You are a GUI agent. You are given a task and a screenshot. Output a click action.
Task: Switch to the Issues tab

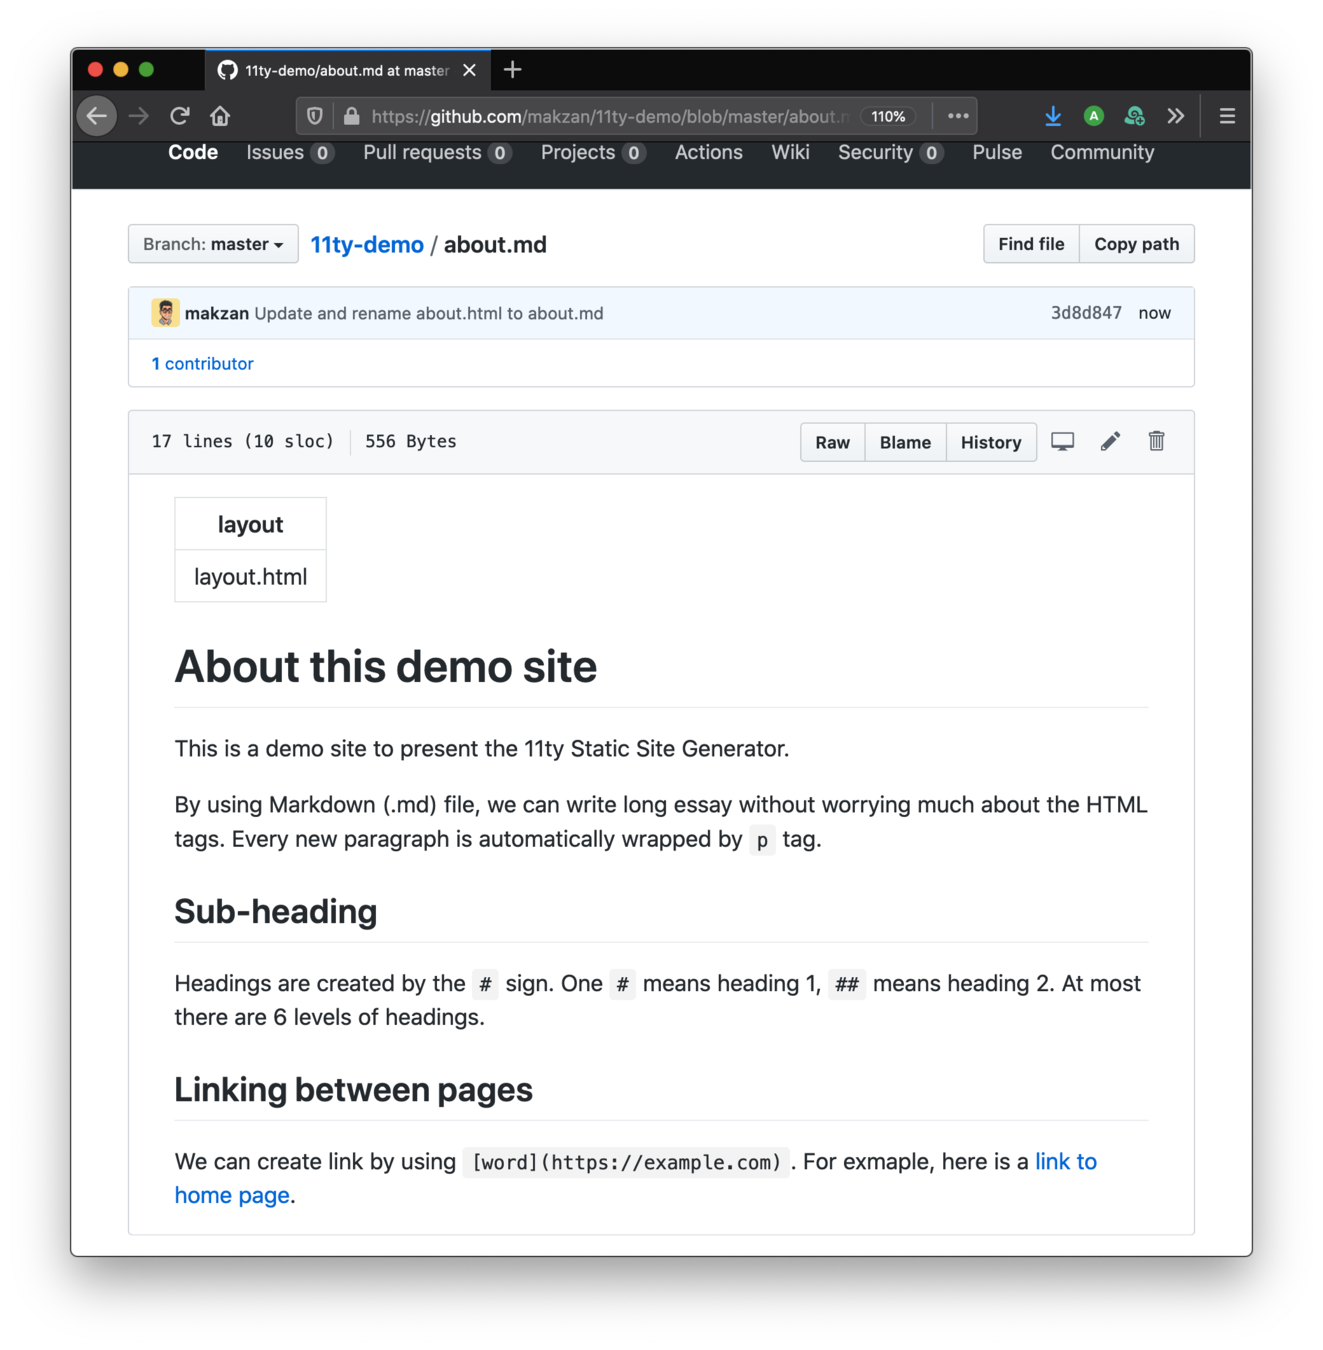290,152
